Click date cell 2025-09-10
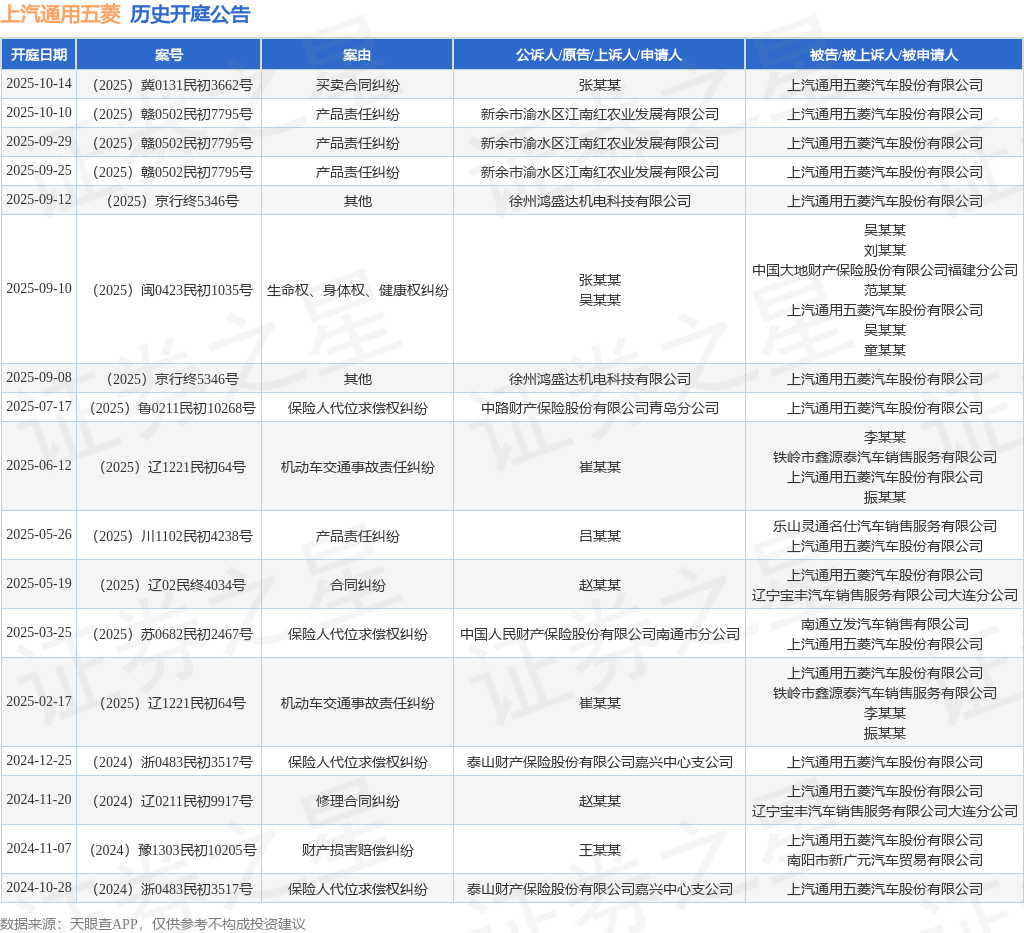The height and width of the screenshot is (933, 1024). (x=39, y=288)
